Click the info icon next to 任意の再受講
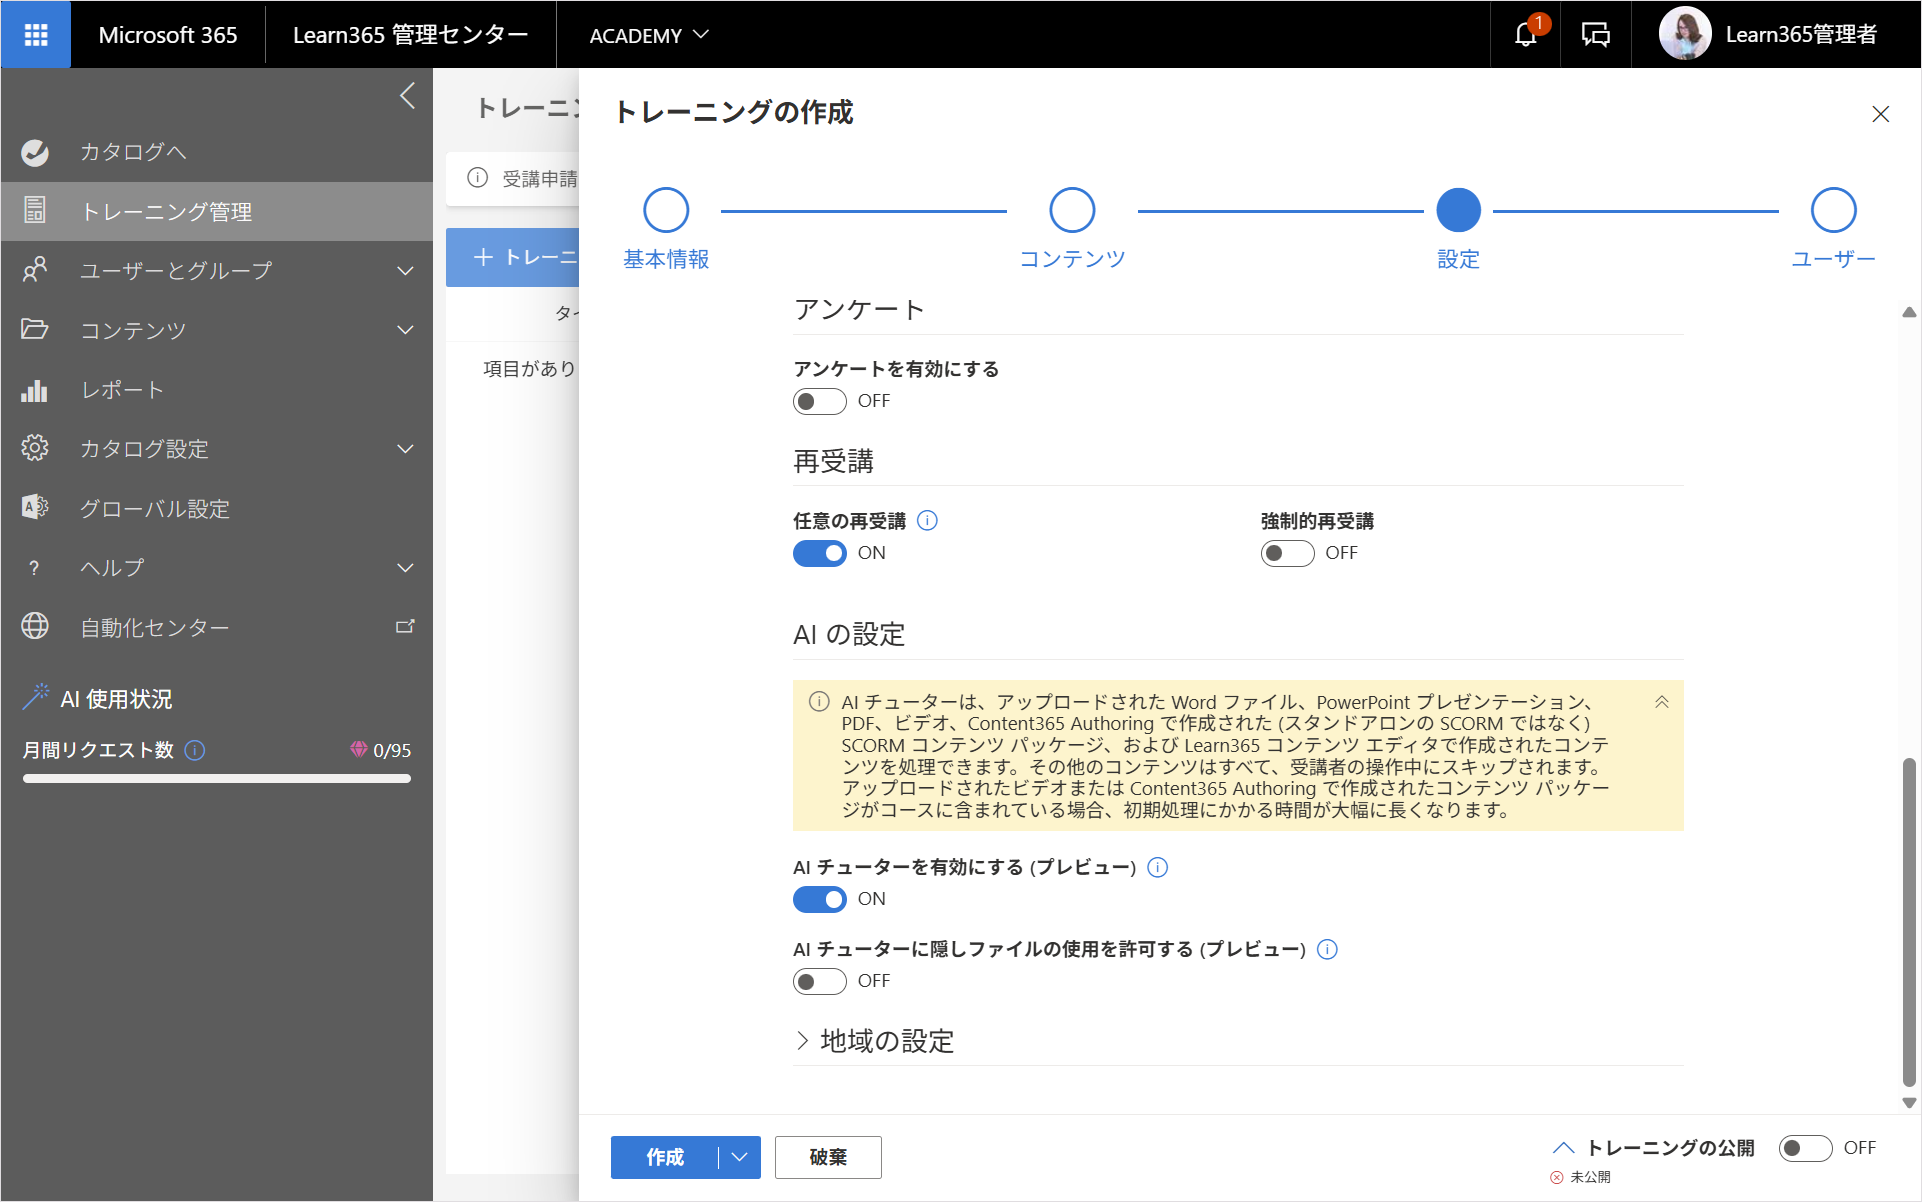Image resolution: width=1922 pixels, height=1202 pixels. point(927,520)
